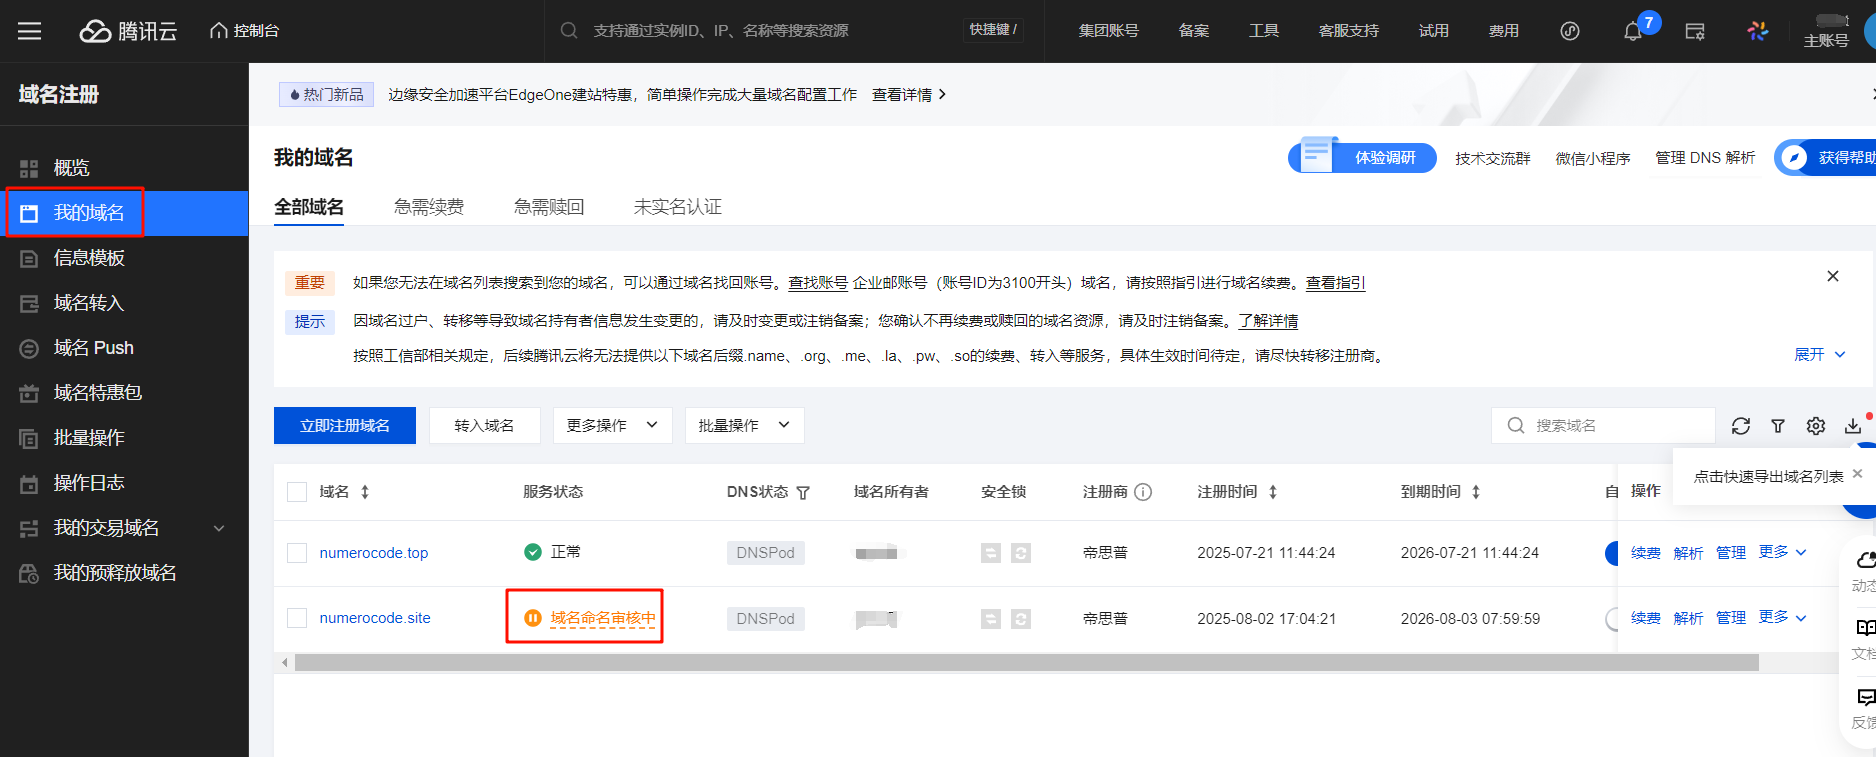Open the 批量操作 dropdown button
This screenshot has width=1876, height=757.
point(744,426)
